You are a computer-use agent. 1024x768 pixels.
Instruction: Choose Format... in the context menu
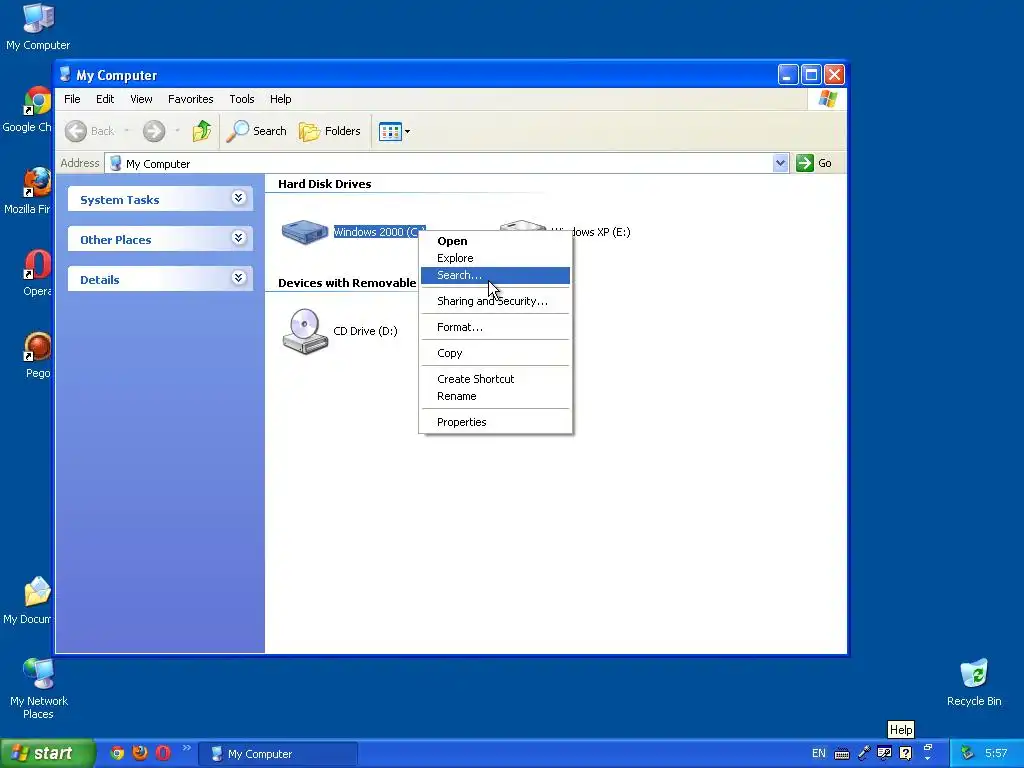tap(495, 327)
